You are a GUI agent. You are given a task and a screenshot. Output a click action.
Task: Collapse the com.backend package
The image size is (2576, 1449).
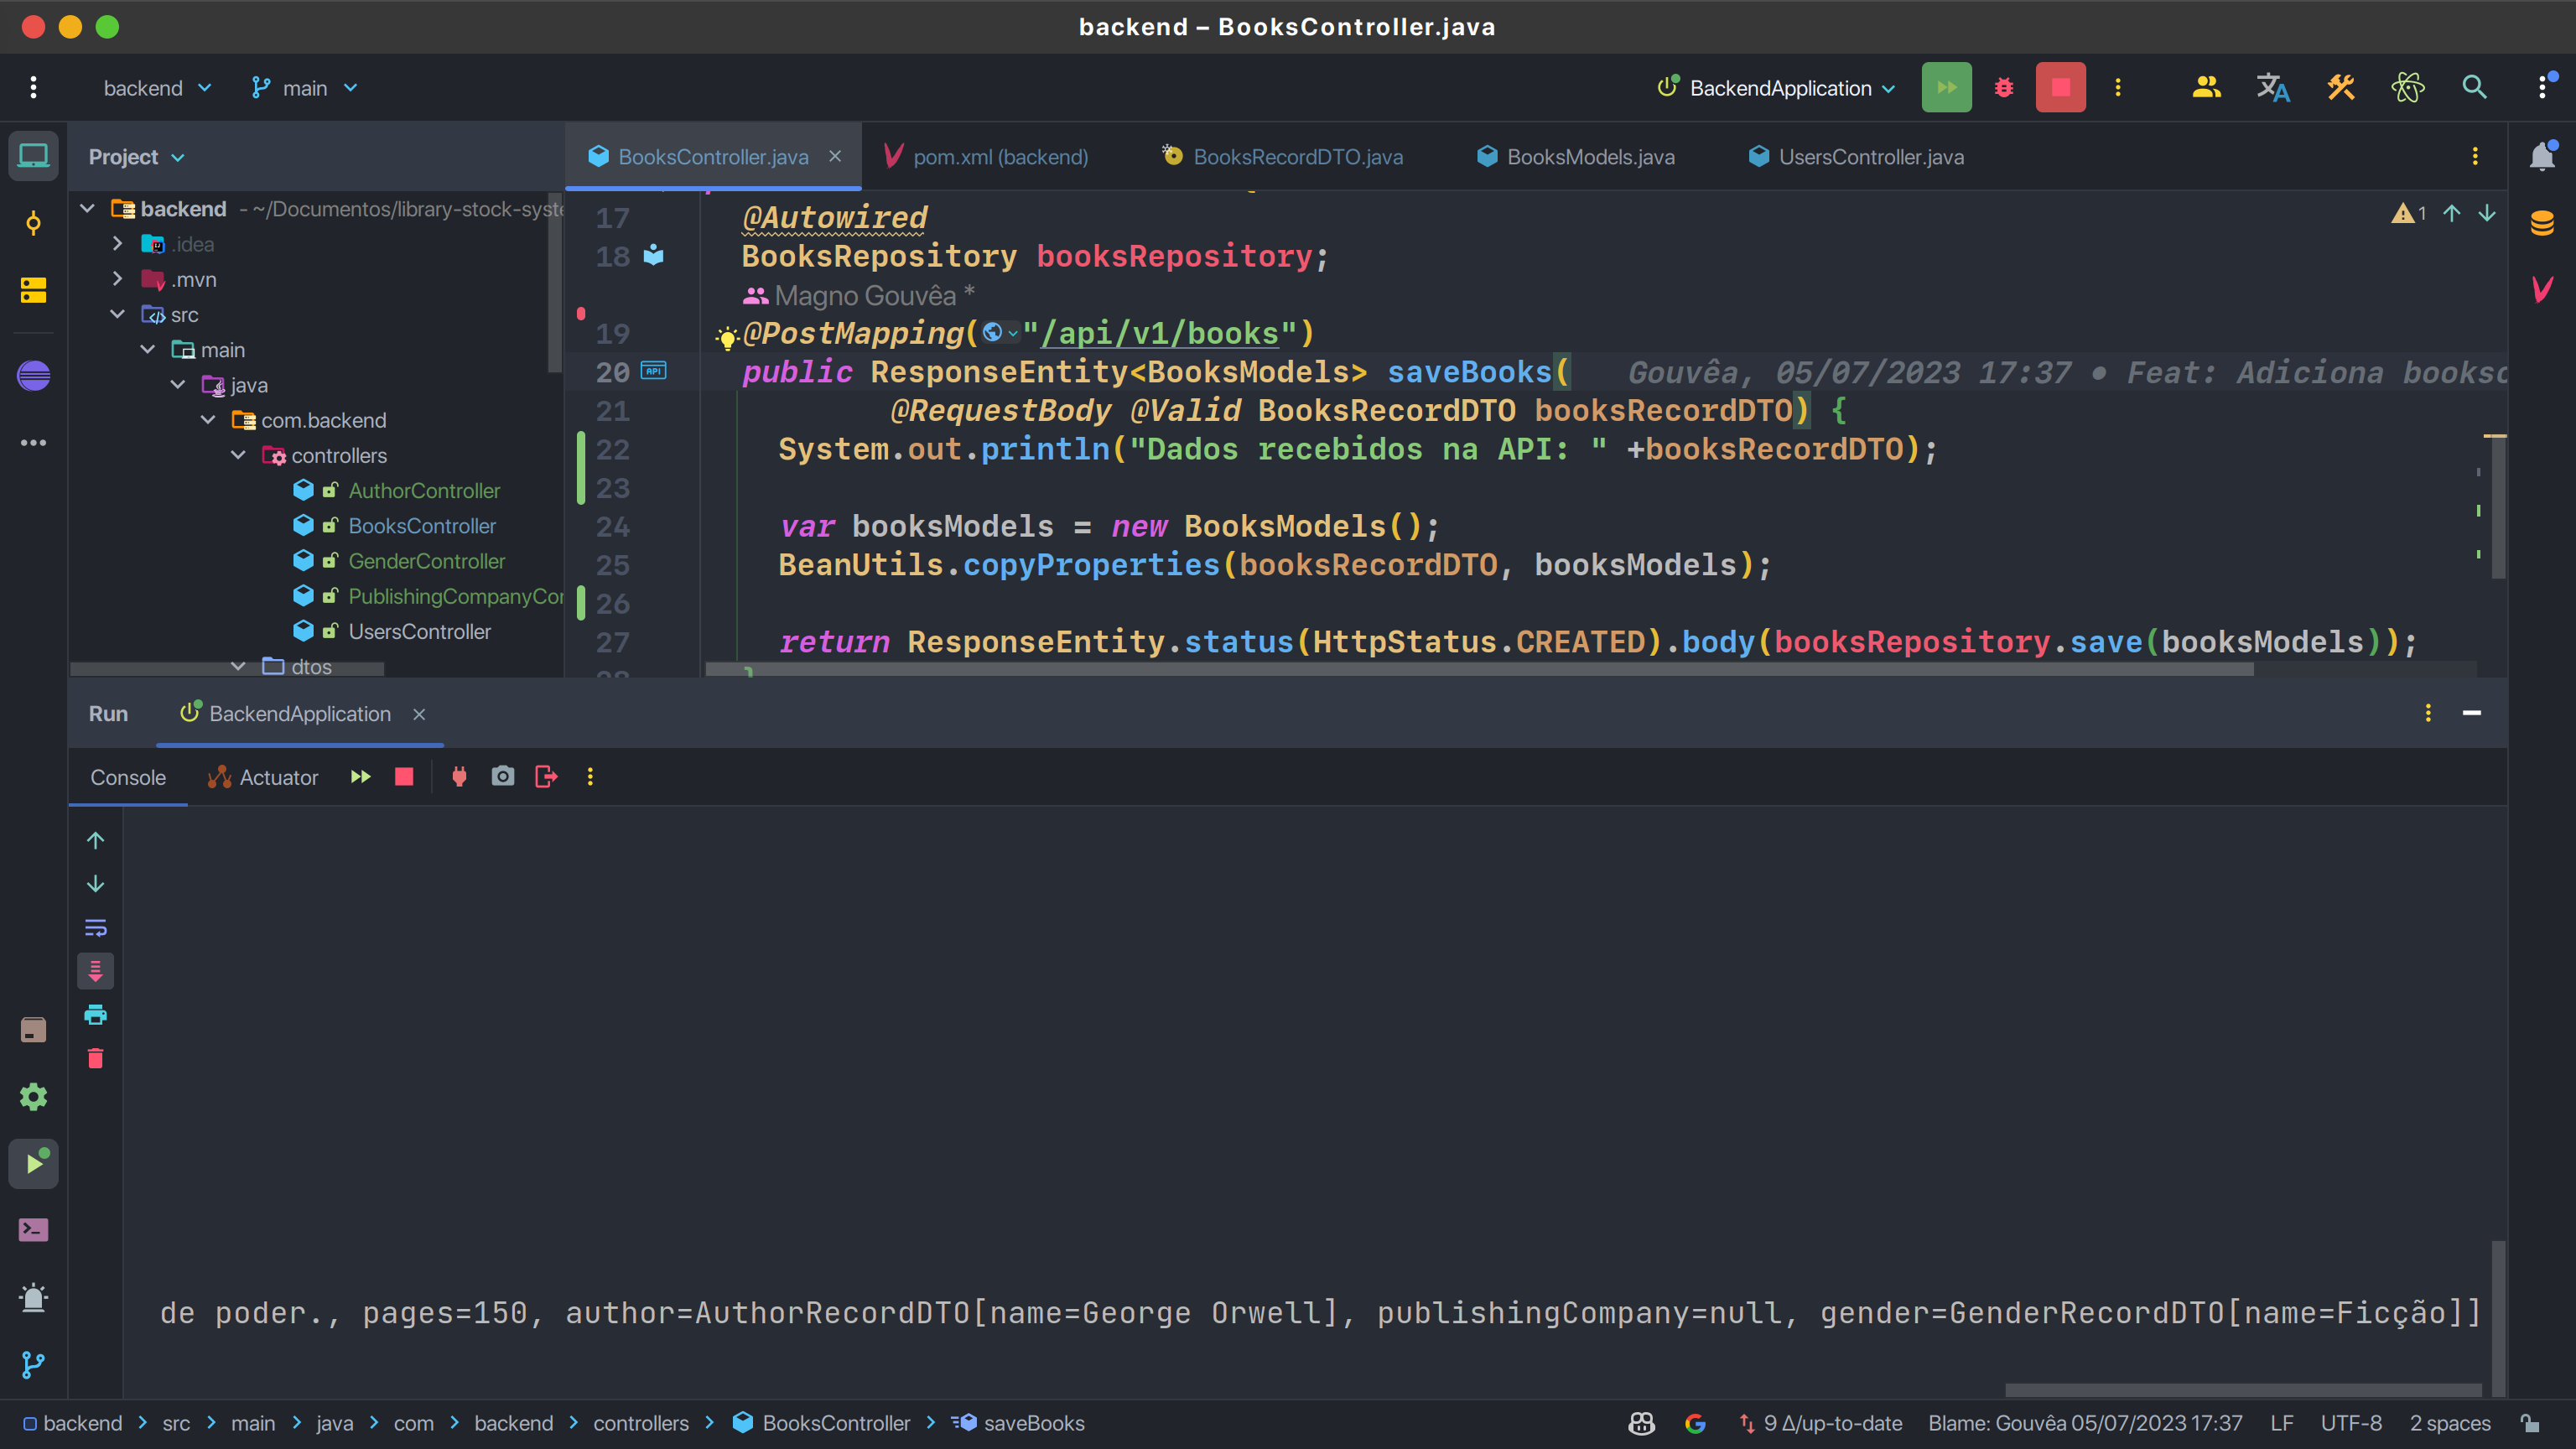coord(208,420)
